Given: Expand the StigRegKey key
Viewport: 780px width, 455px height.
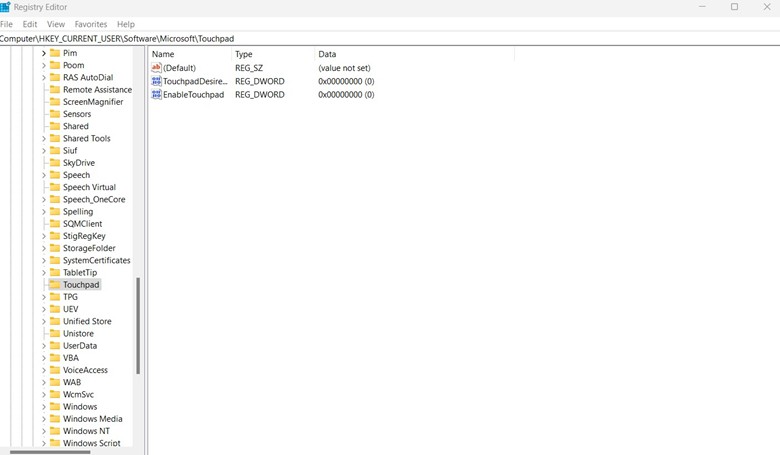Looking at the screenshot, I should click(x=44, y=236).
